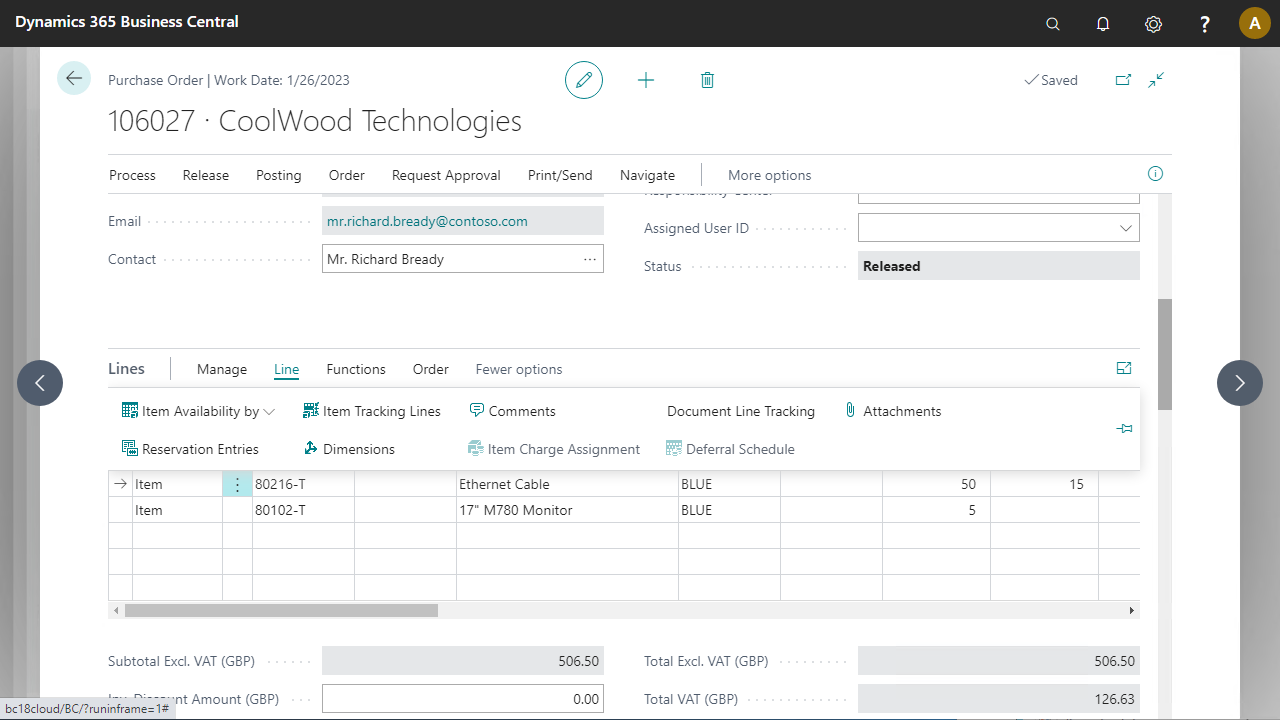Open the search magnifier icon
Screen dimensions: 1280x720
tap(1053, 23)
